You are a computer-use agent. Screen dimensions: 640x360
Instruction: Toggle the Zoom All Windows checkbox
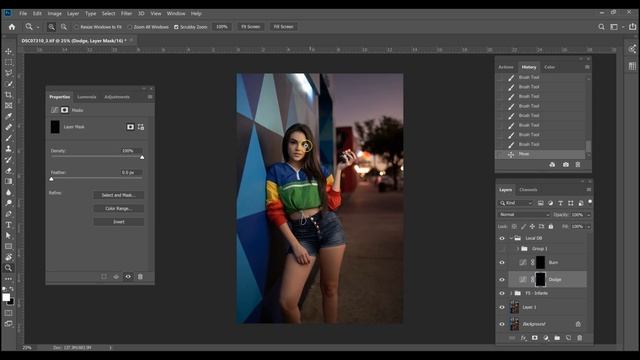(130, 27)
